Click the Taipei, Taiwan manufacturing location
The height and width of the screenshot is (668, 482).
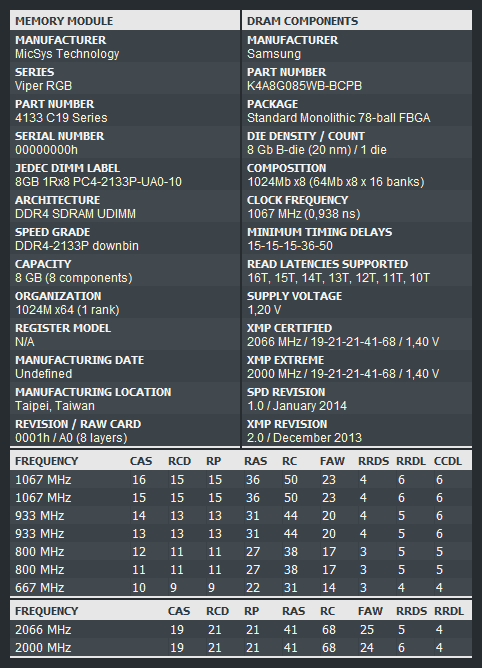(55, 406)
